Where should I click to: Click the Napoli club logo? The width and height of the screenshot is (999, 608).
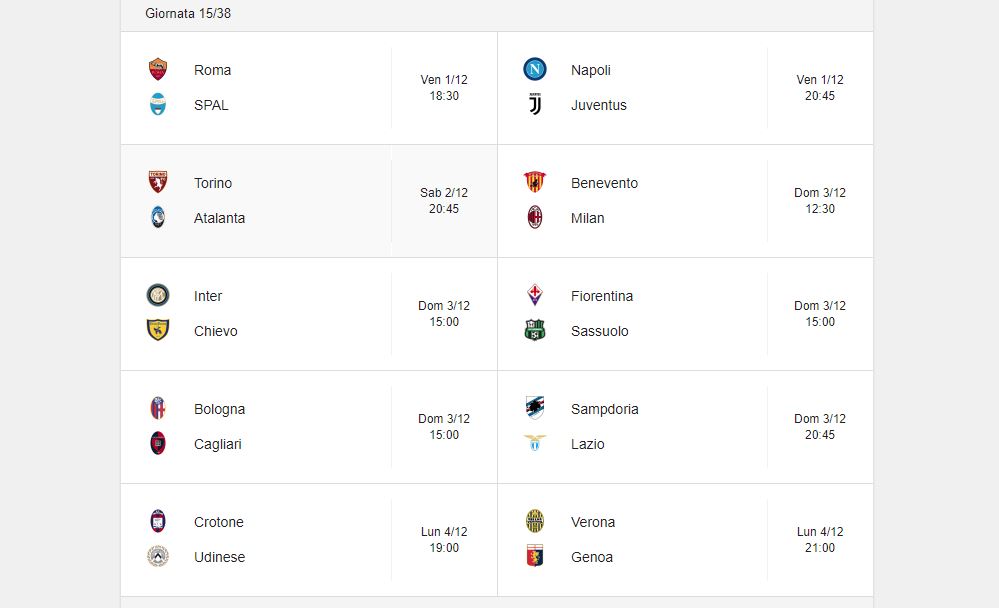click(x=535, y=69)
